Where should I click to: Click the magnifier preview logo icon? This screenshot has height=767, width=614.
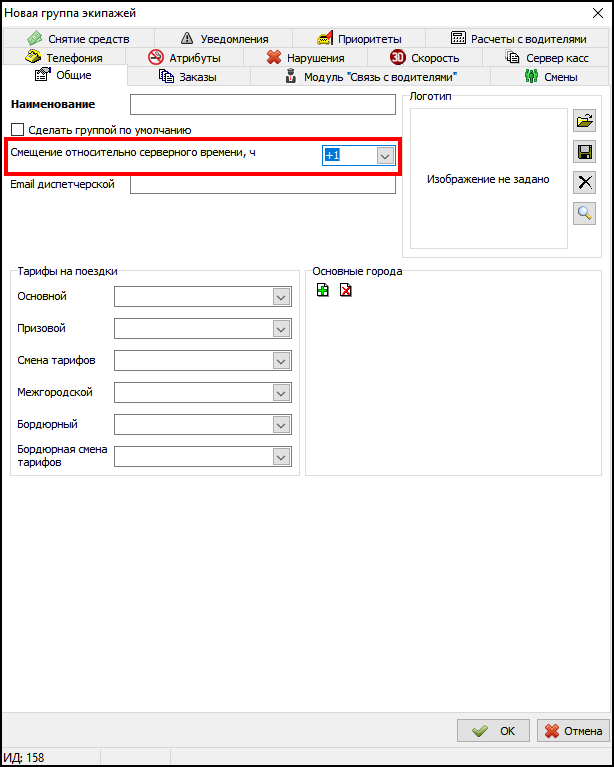[585, 212]
